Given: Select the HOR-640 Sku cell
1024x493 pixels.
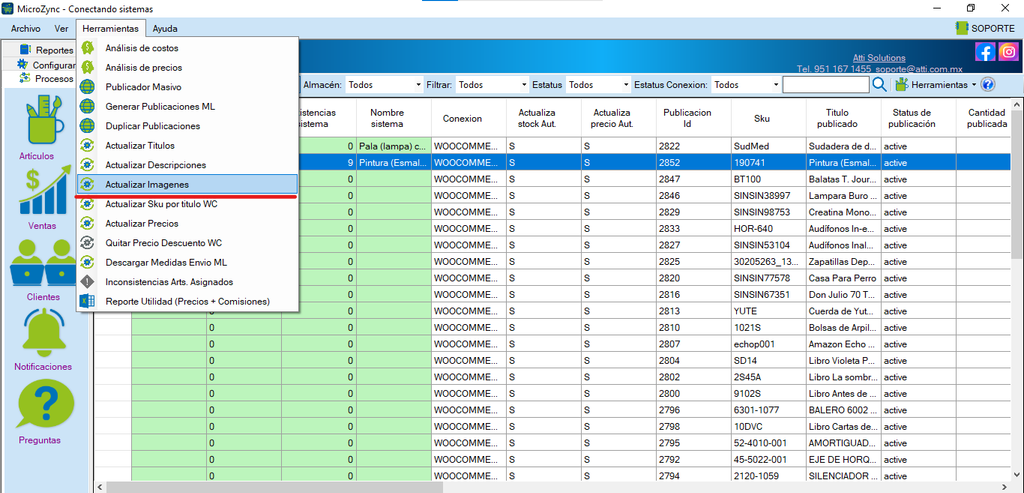Looking at the screenshot, I should tap(769, 229).
